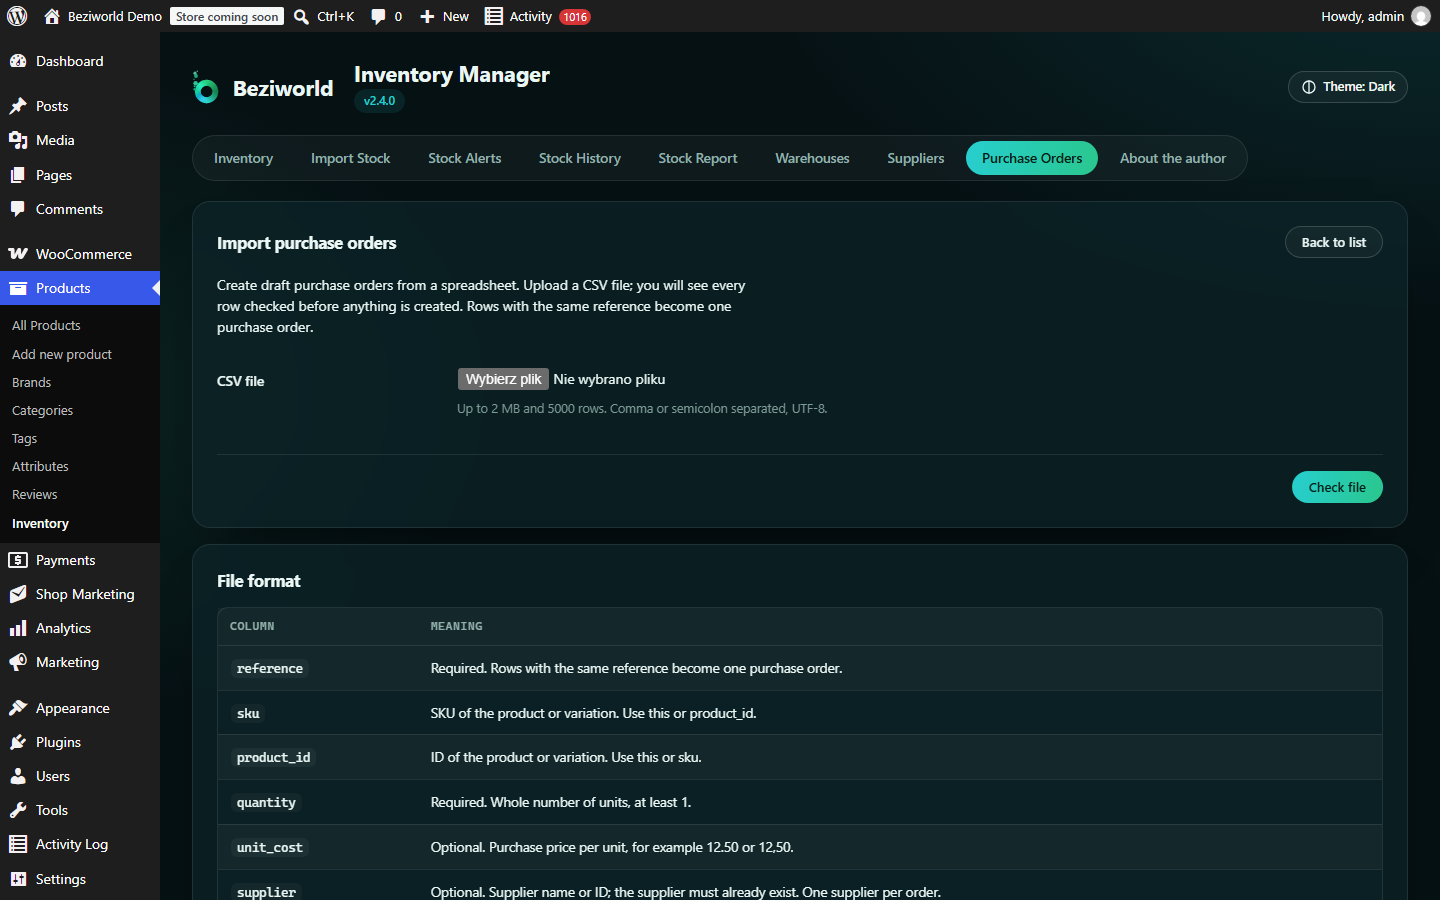Open the All Products submenu link
This screenshot has width=1440, height=900.
(46, 325)
